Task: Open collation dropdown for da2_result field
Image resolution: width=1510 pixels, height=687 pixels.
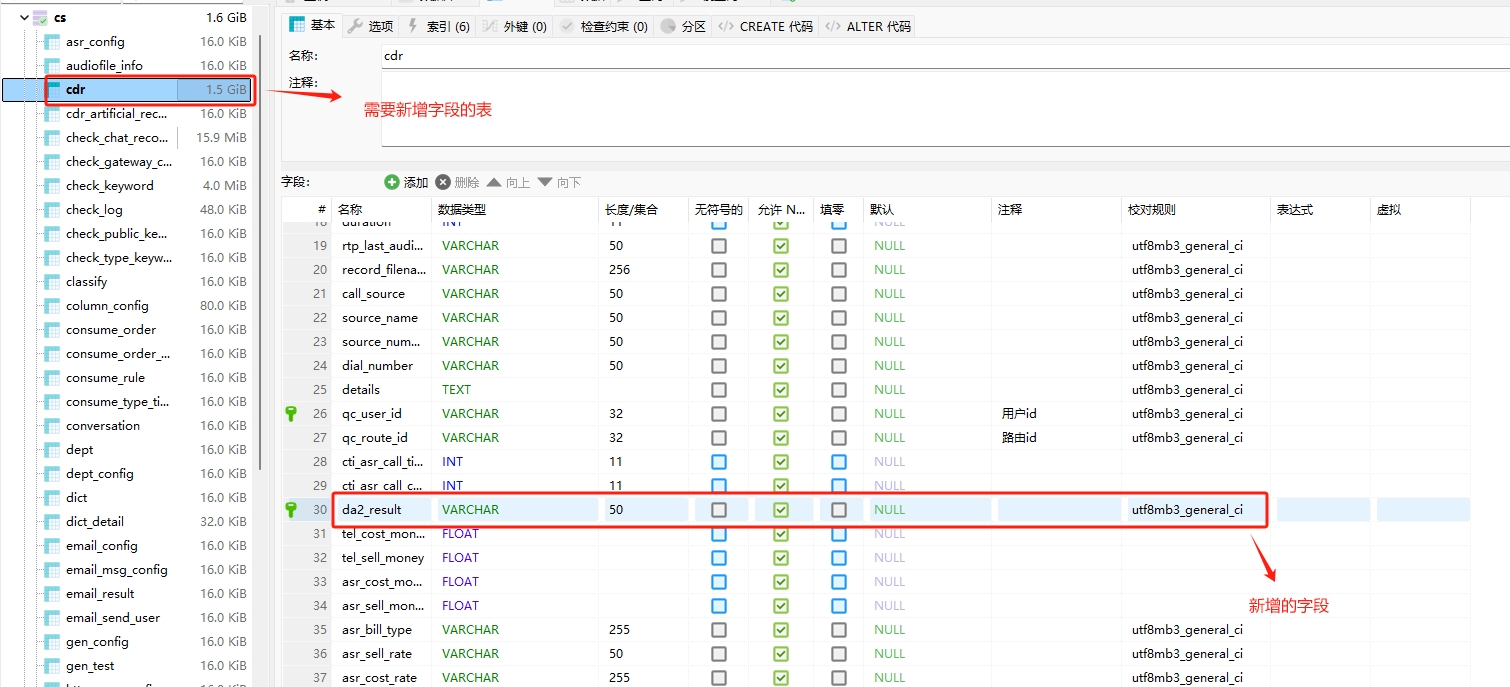Action: (x=1195, y=510)
